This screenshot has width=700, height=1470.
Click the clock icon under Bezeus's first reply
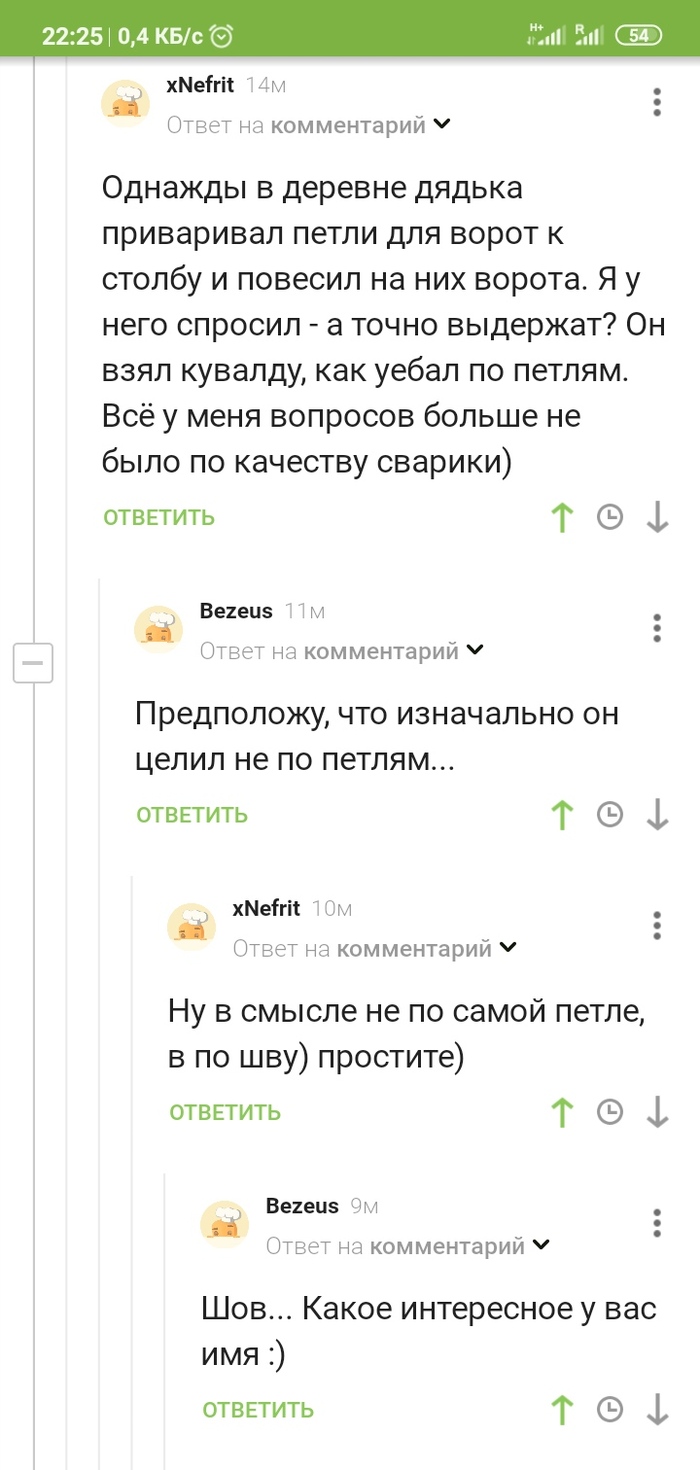tap(610, 814)
